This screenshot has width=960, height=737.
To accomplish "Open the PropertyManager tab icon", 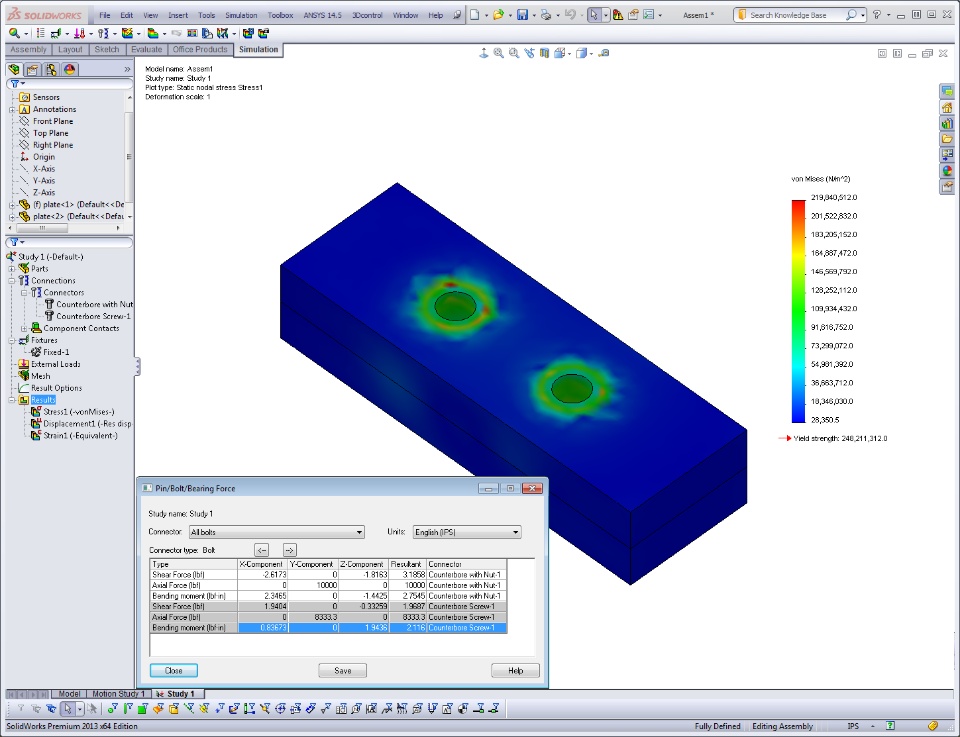I will pyautogui.click(x=32, y=69).
